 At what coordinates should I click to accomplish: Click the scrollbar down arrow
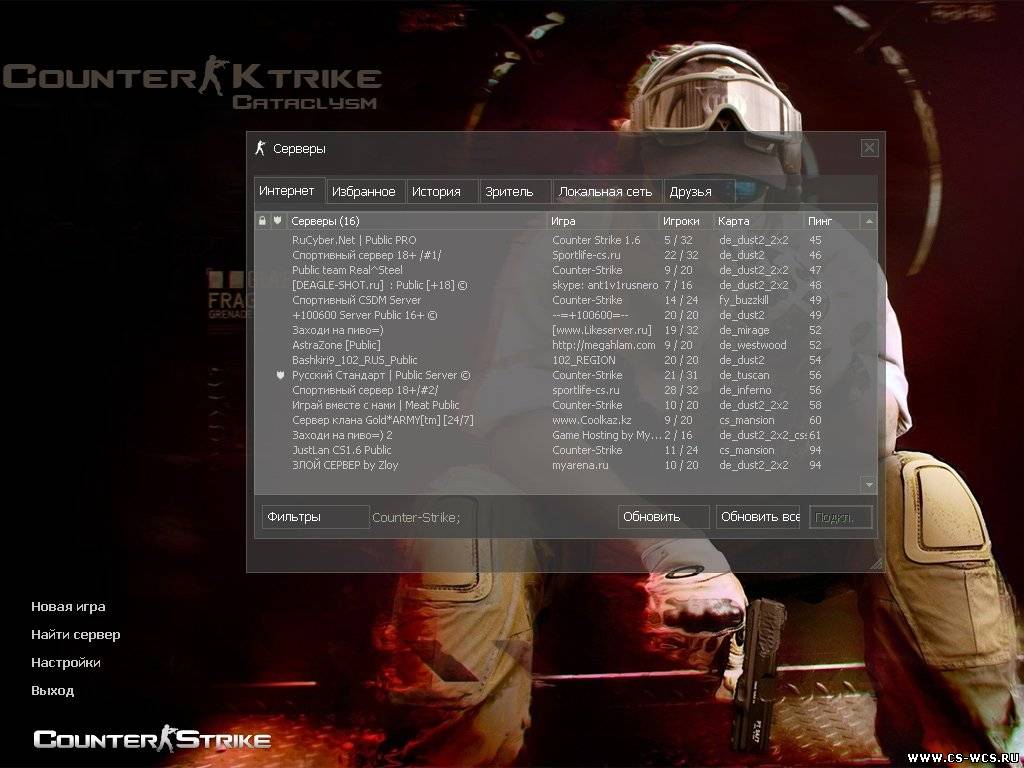click(x=869, y=485)
